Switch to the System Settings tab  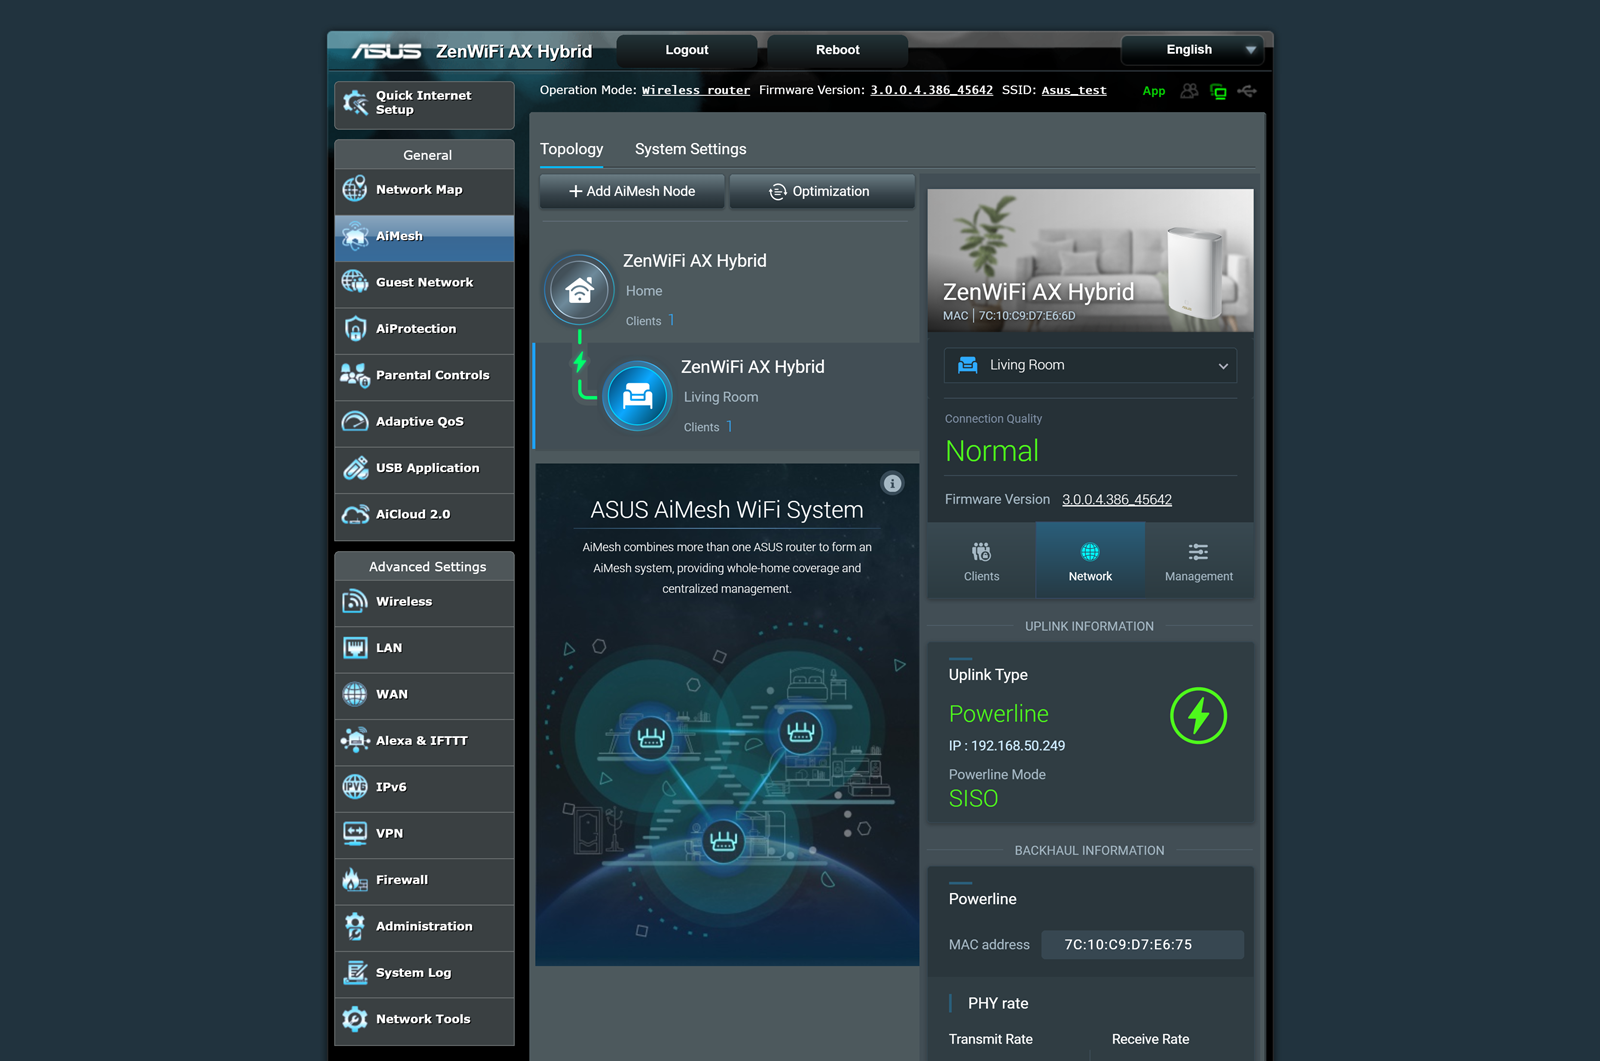pyautogui.click(x=690, y=149)
